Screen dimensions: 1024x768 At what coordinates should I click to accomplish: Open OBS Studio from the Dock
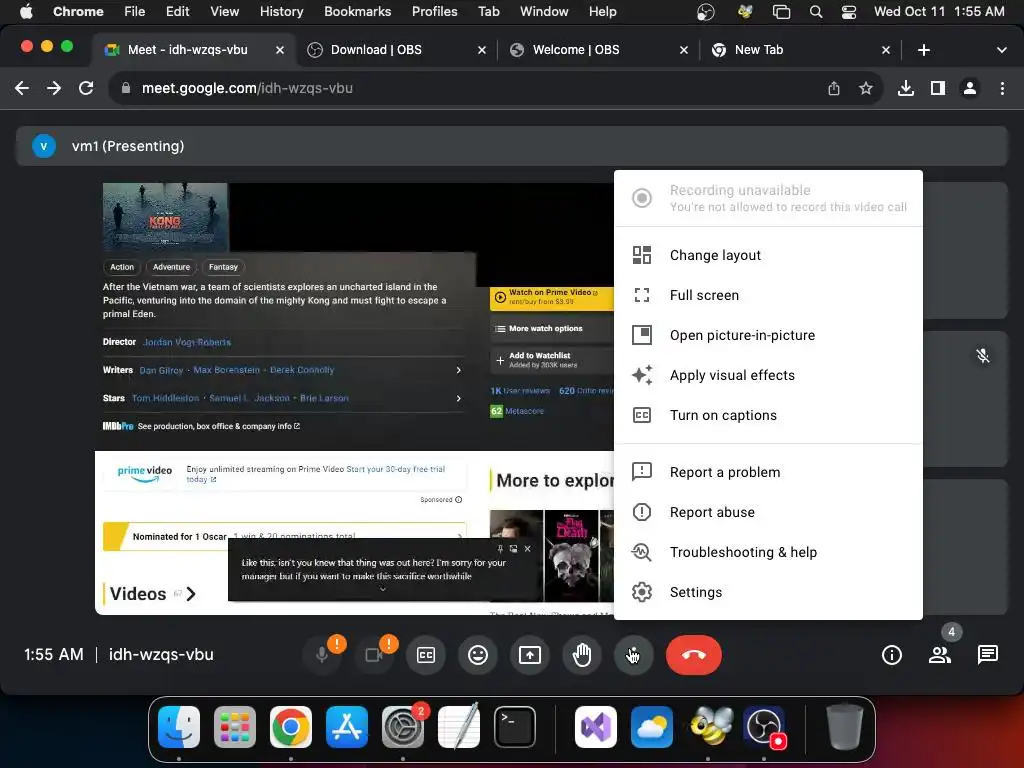coord(764,727)
